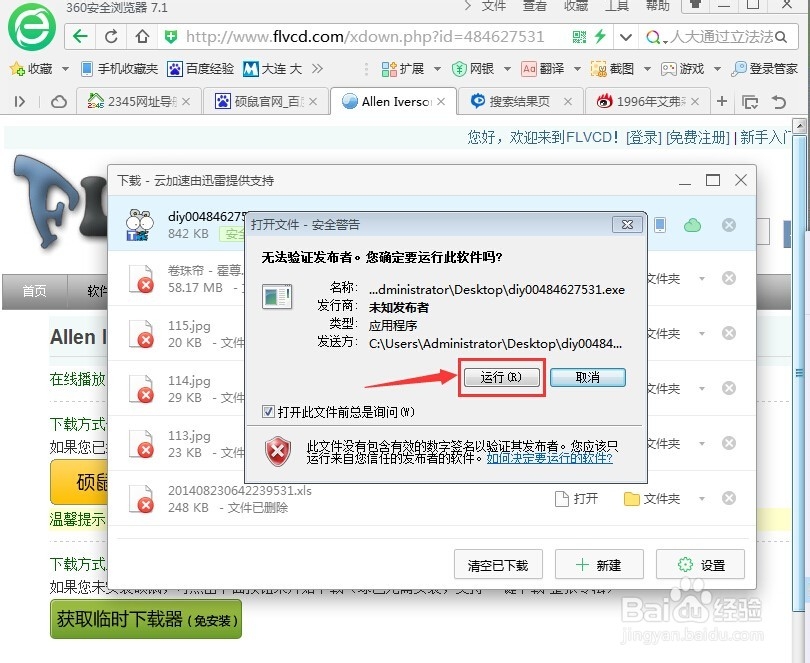The height and width of the screenshot is (663, 810).
Task: Toggle the sidebar panel icon left of tabs
Action: click(20, 102)
